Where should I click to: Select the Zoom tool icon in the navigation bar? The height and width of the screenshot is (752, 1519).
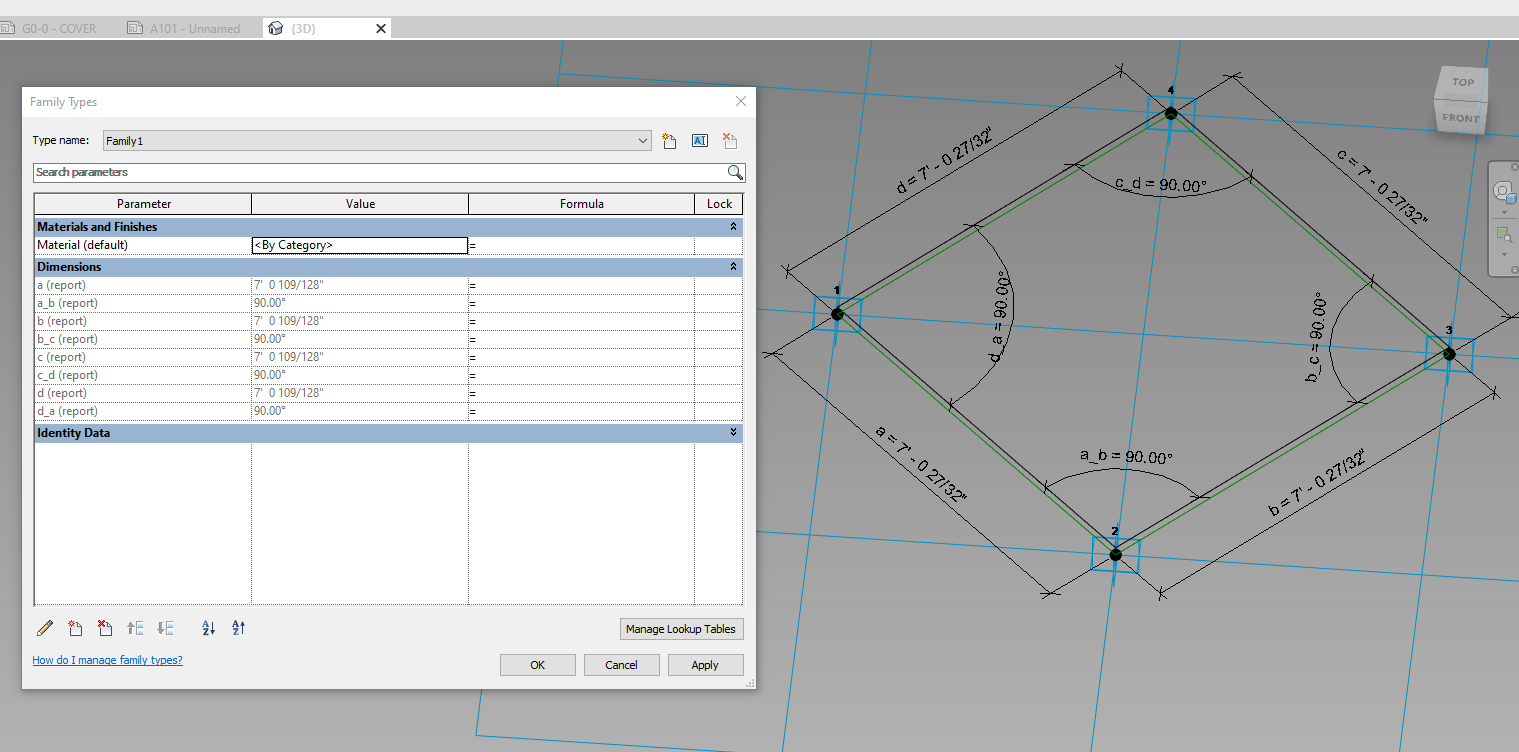click(x=1505, y=234)
